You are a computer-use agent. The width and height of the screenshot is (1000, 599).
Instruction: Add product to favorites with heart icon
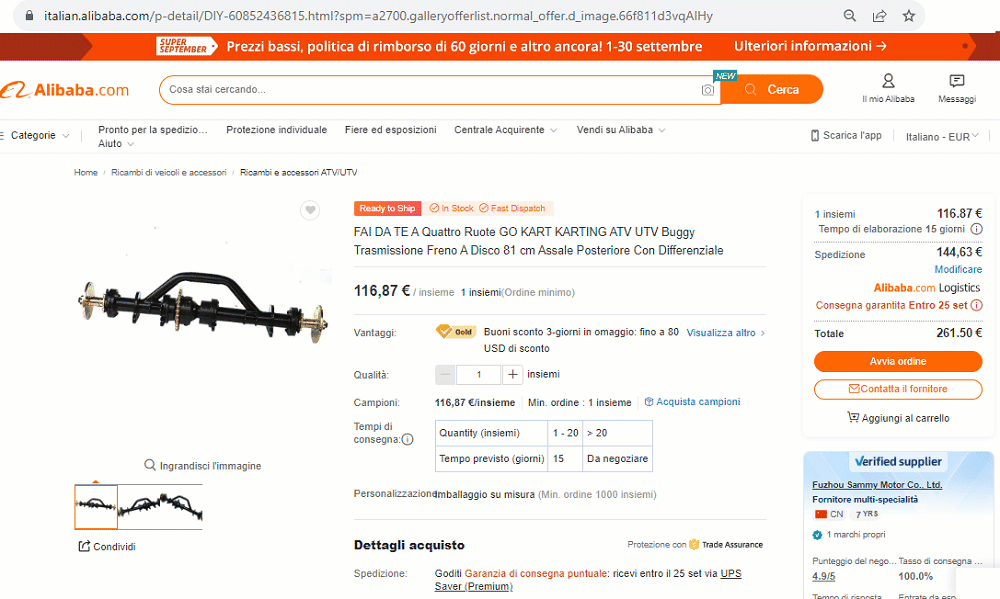pyautogui.click(x=310, y=210)
